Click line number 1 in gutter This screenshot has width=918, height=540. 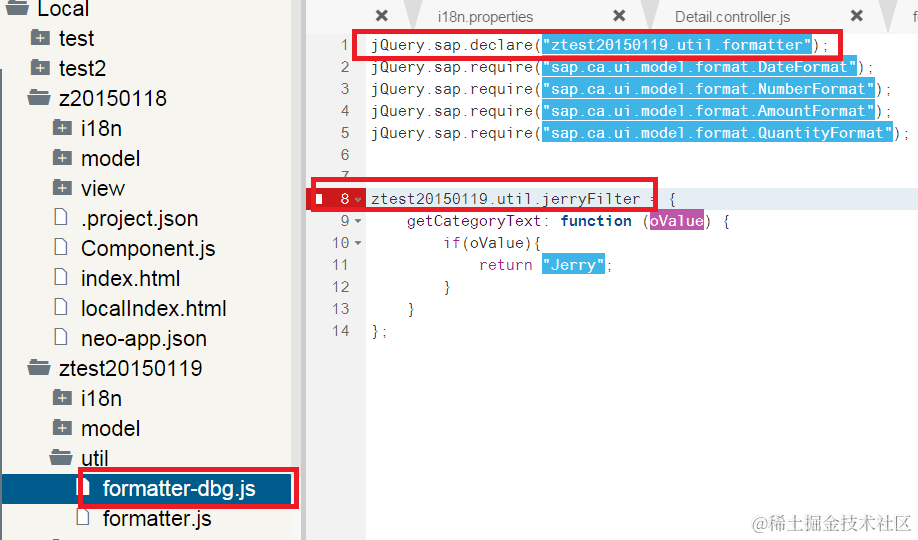tap(345, 45)
